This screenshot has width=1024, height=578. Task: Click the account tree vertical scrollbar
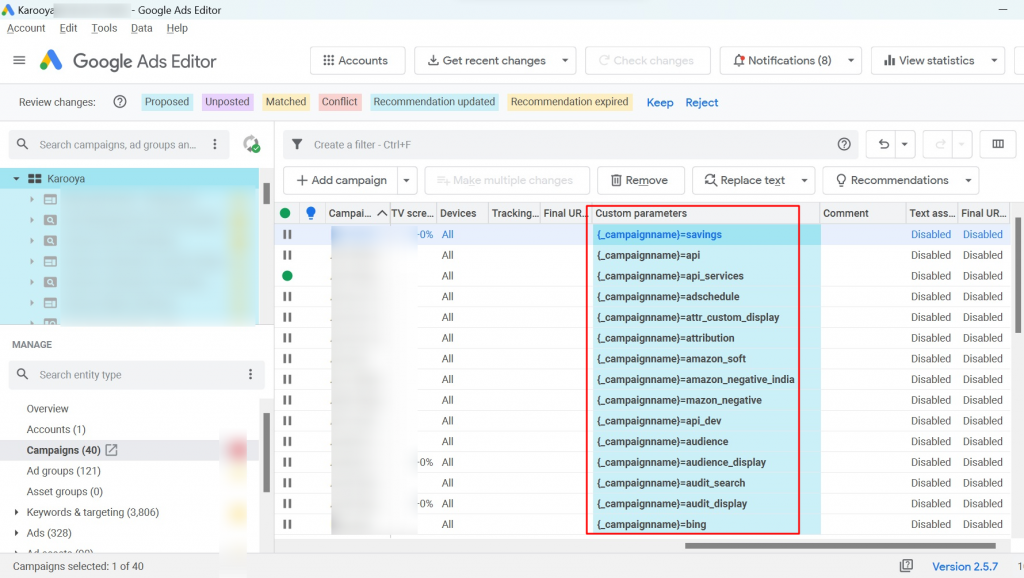tap(266, 193)
